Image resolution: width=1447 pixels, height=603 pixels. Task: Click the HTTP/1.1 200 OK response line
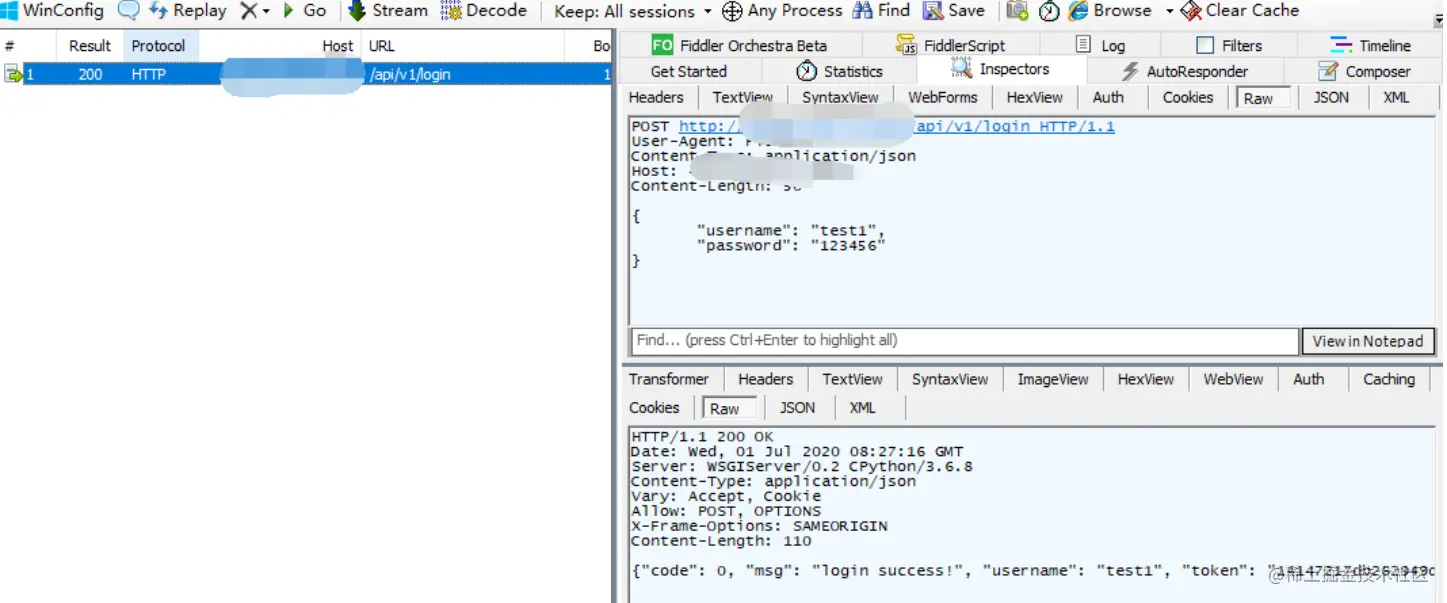702,436
